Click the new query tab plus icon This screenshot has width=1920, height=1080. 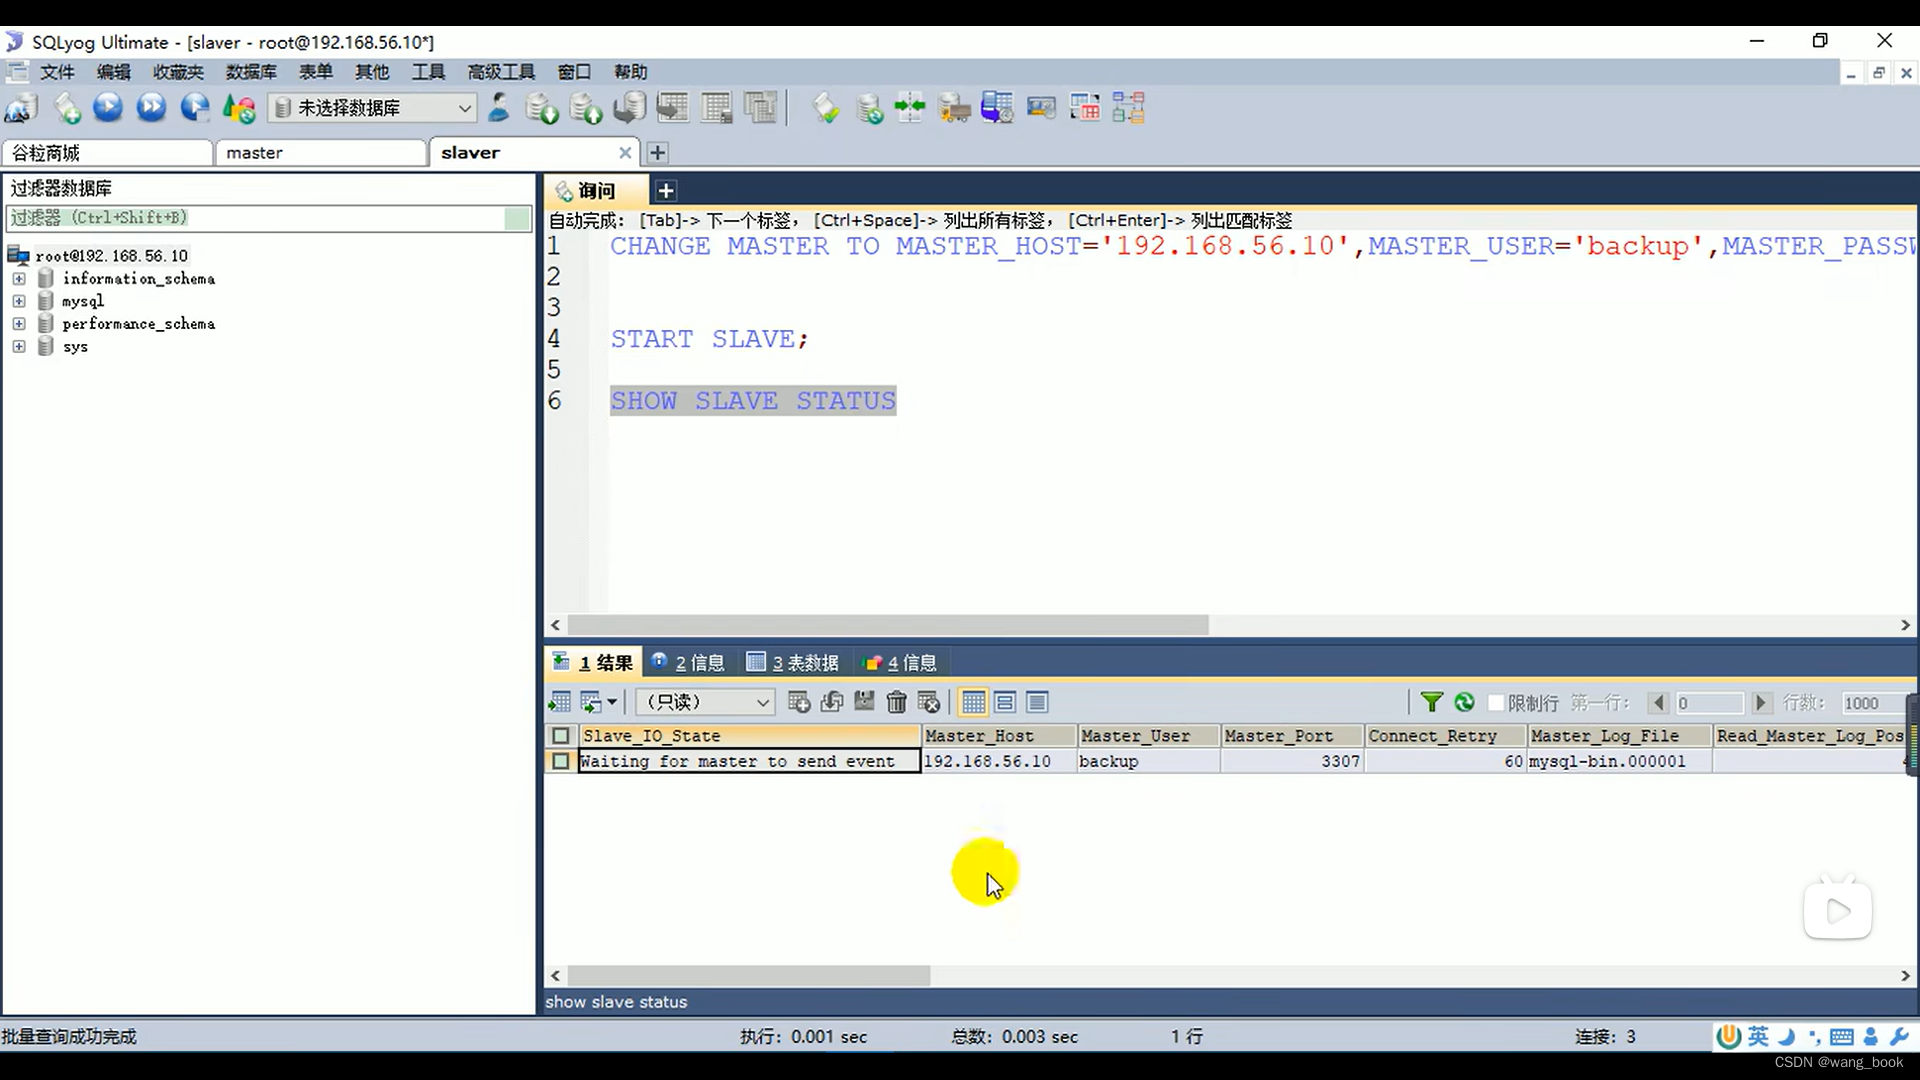point(666,190)
